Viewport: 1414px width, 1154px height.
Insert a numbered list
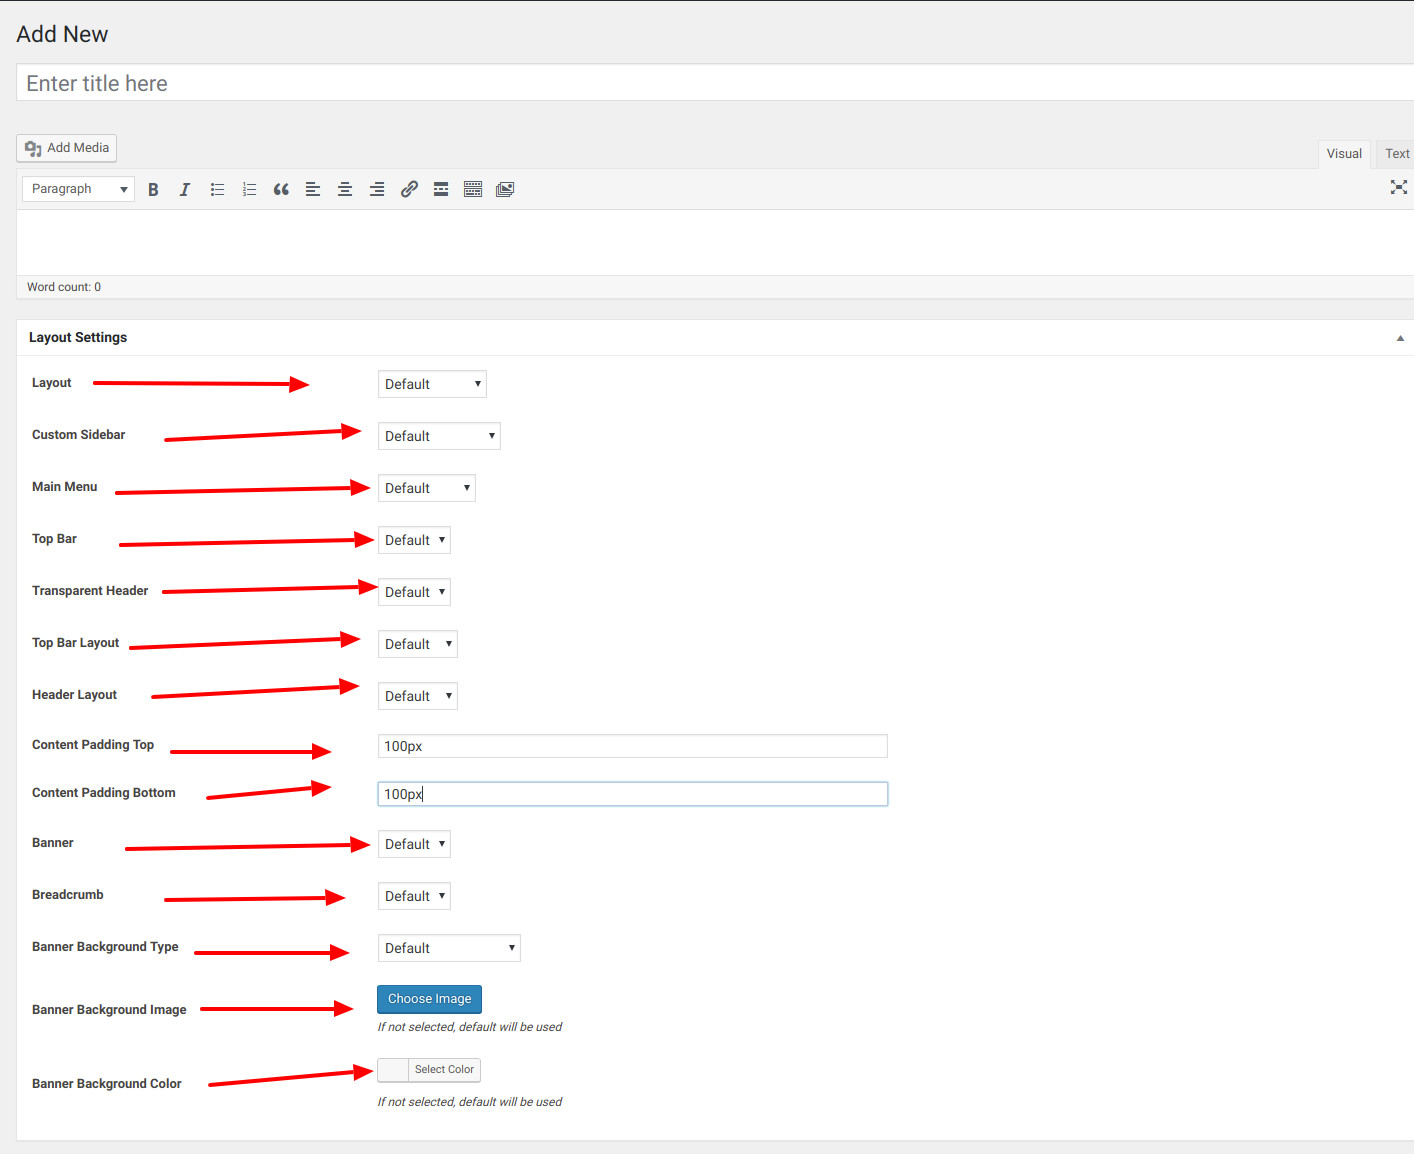(x=249, y=189)
